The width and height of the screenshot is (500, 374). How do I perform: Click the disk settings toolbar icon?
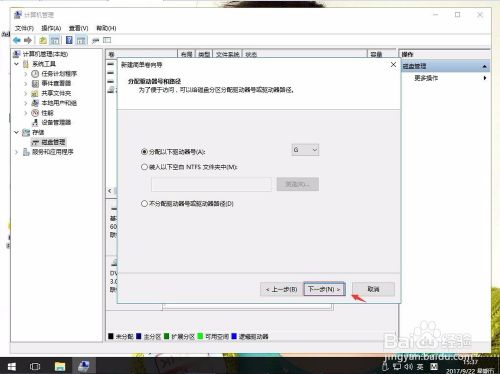tap(96, 40)
